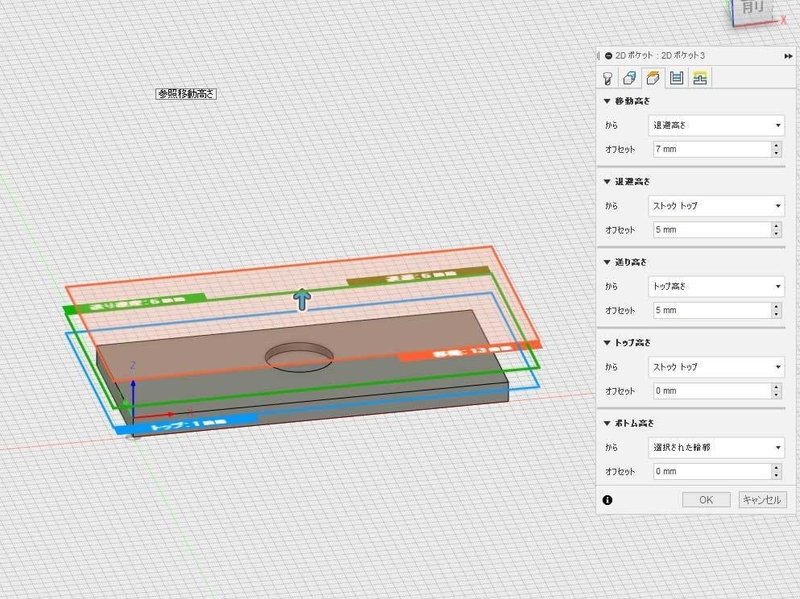The image size is (800, 599).
Task: Click the 退避高さ offset spinner arrows
Action: tap(777, 230)
